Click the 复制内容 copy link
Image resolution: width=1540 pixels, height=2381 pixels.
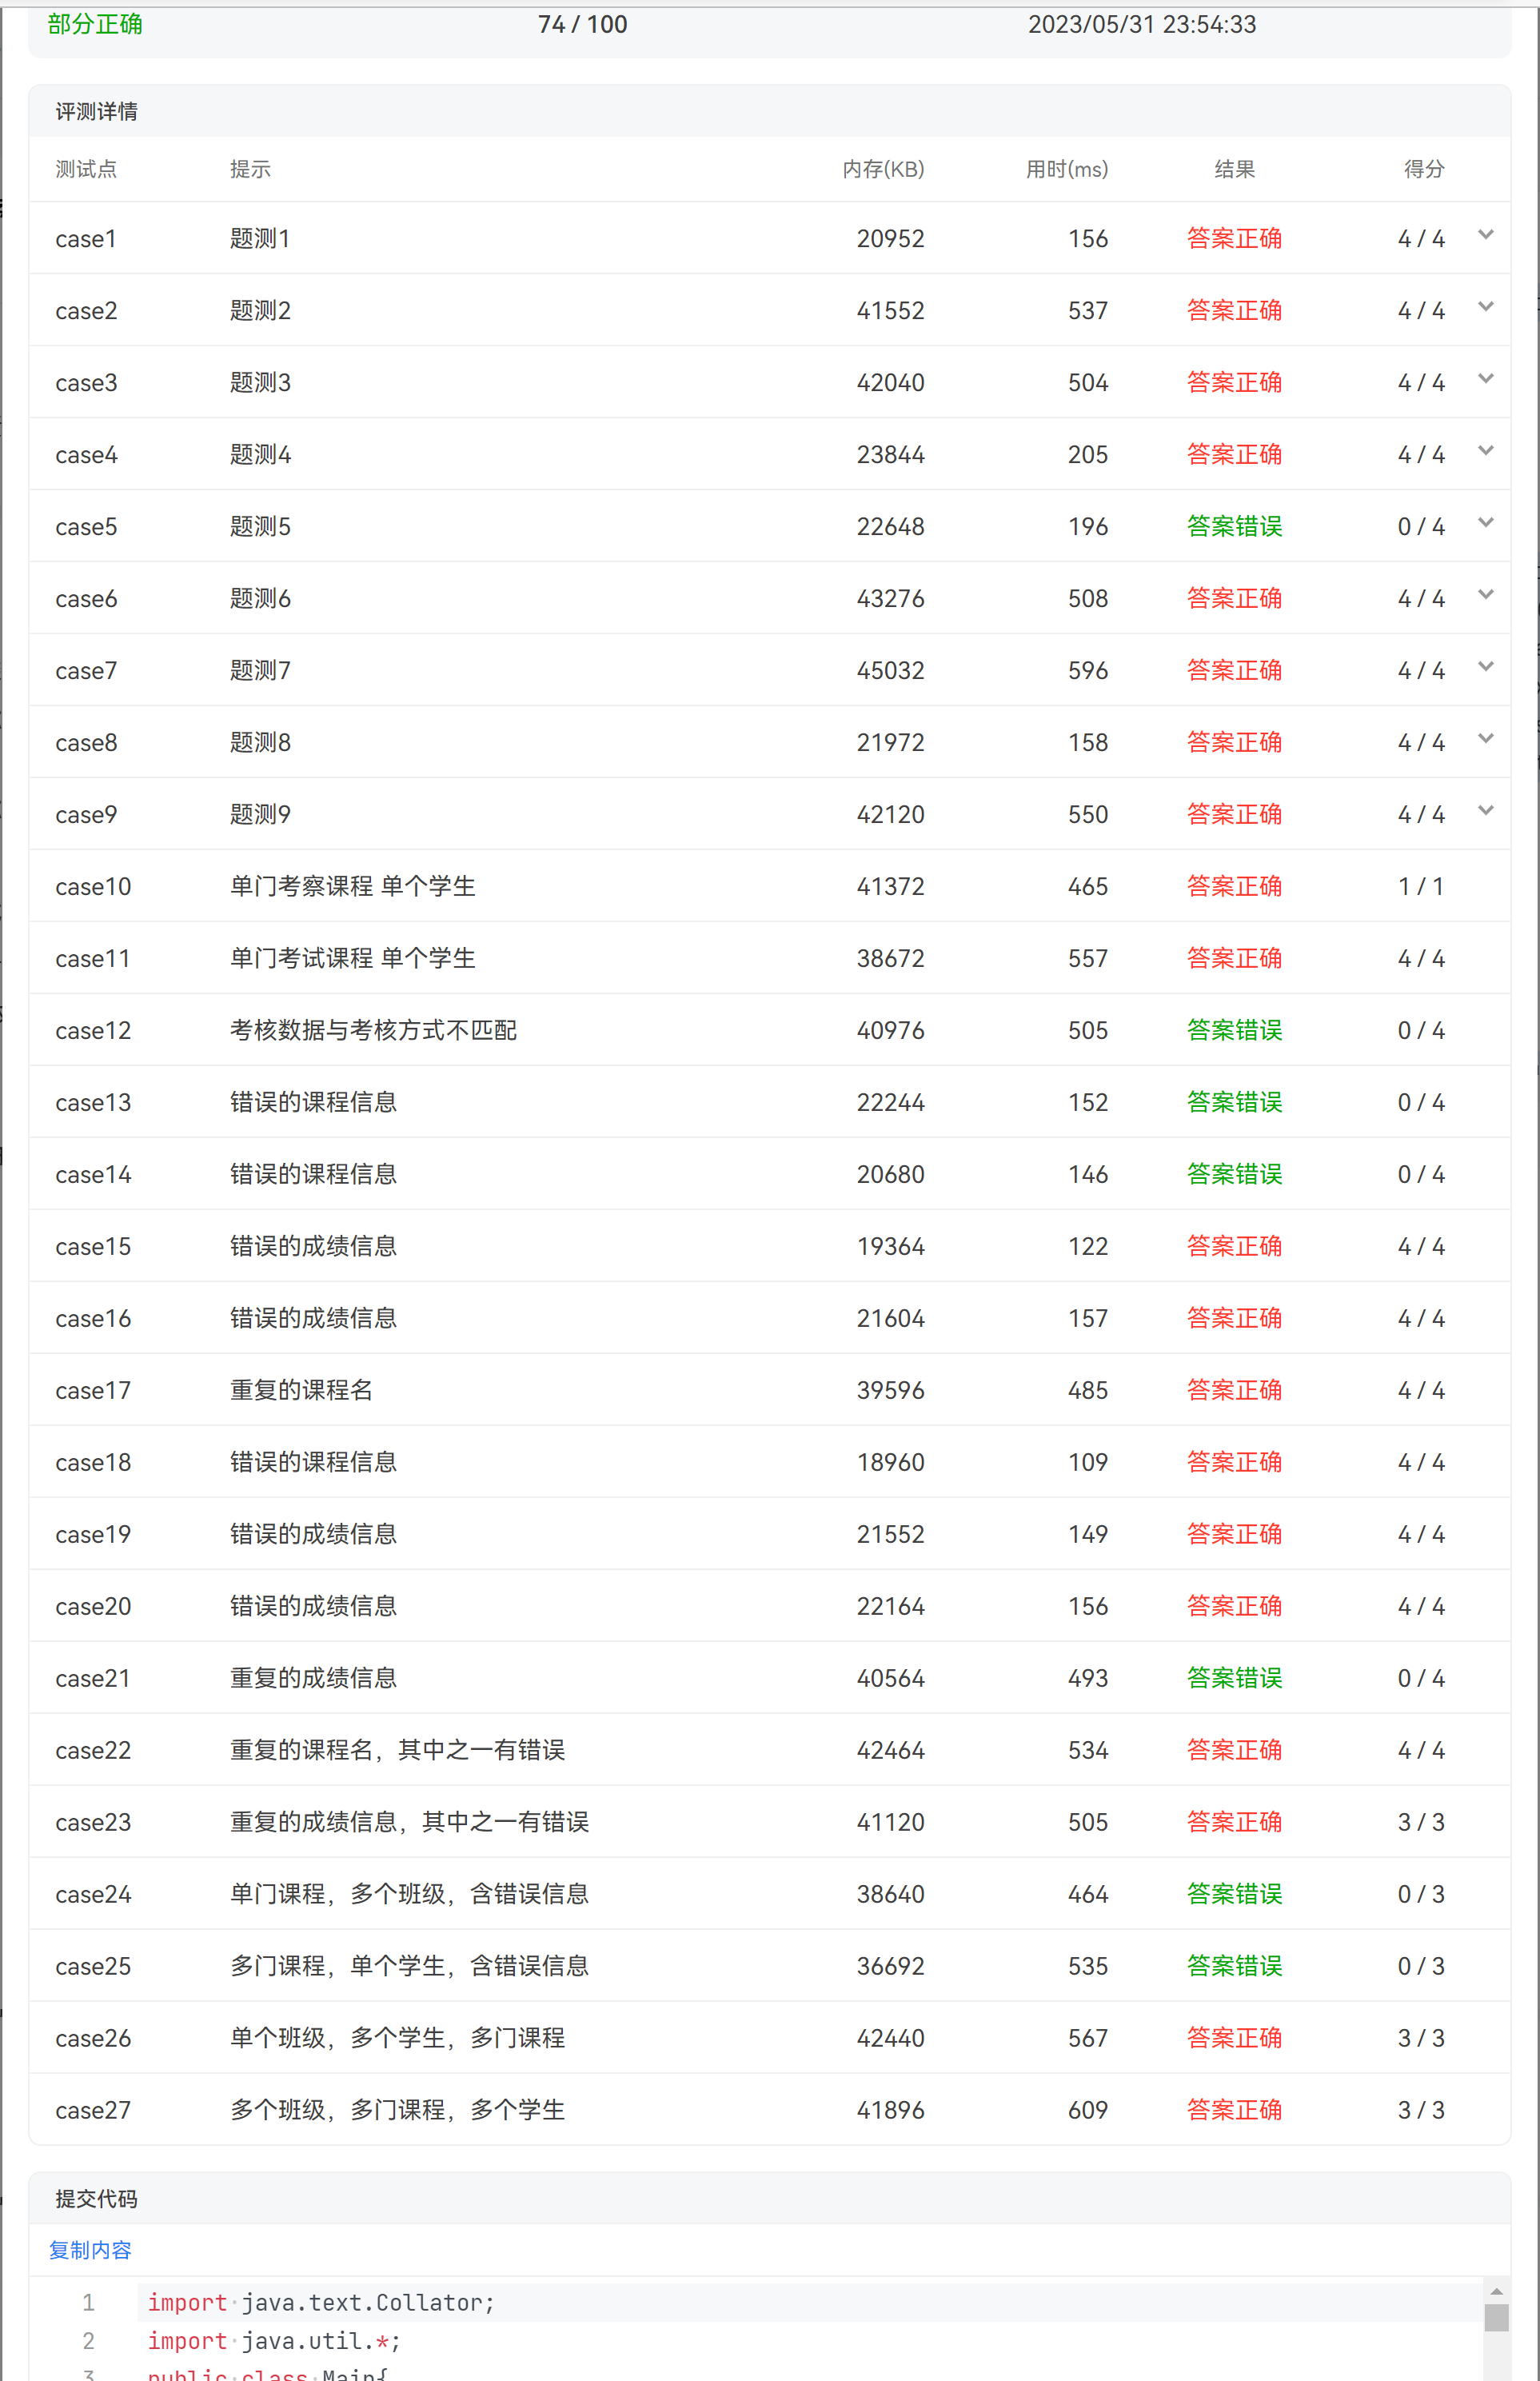[x=90, y=2249]
